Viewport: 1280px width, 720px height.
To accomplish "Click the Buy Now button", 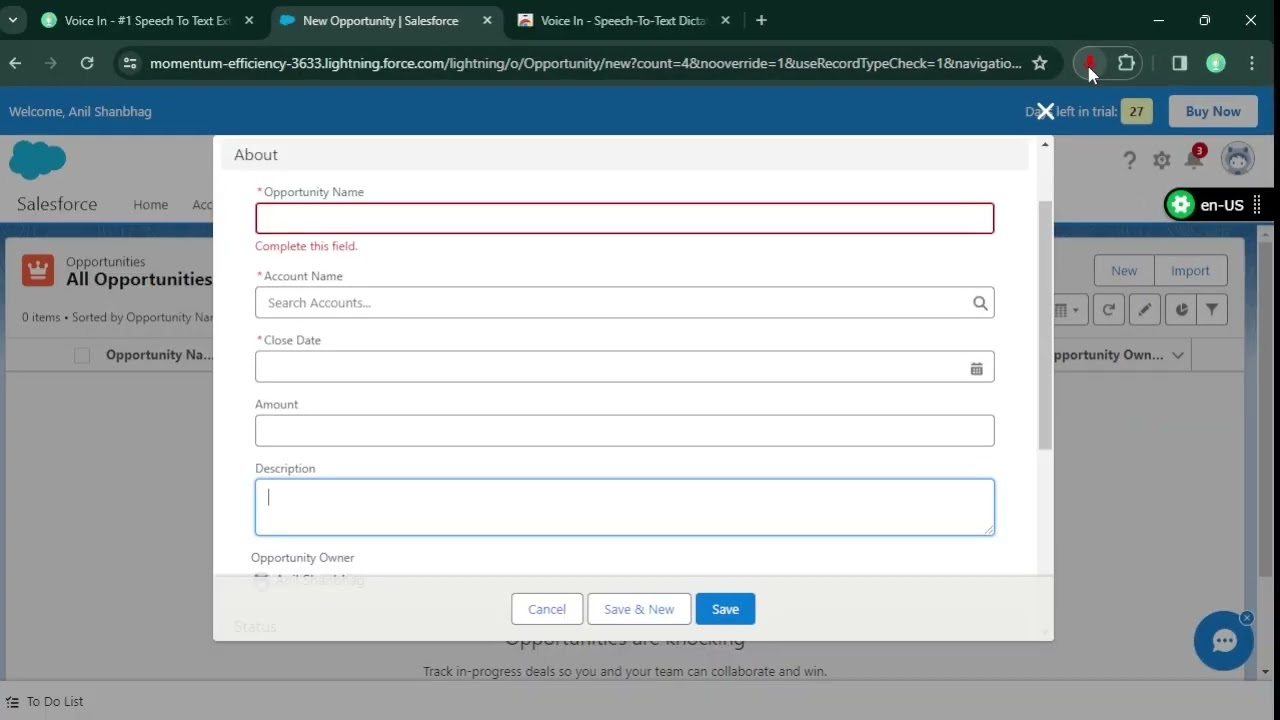I will coord(1213,111).
